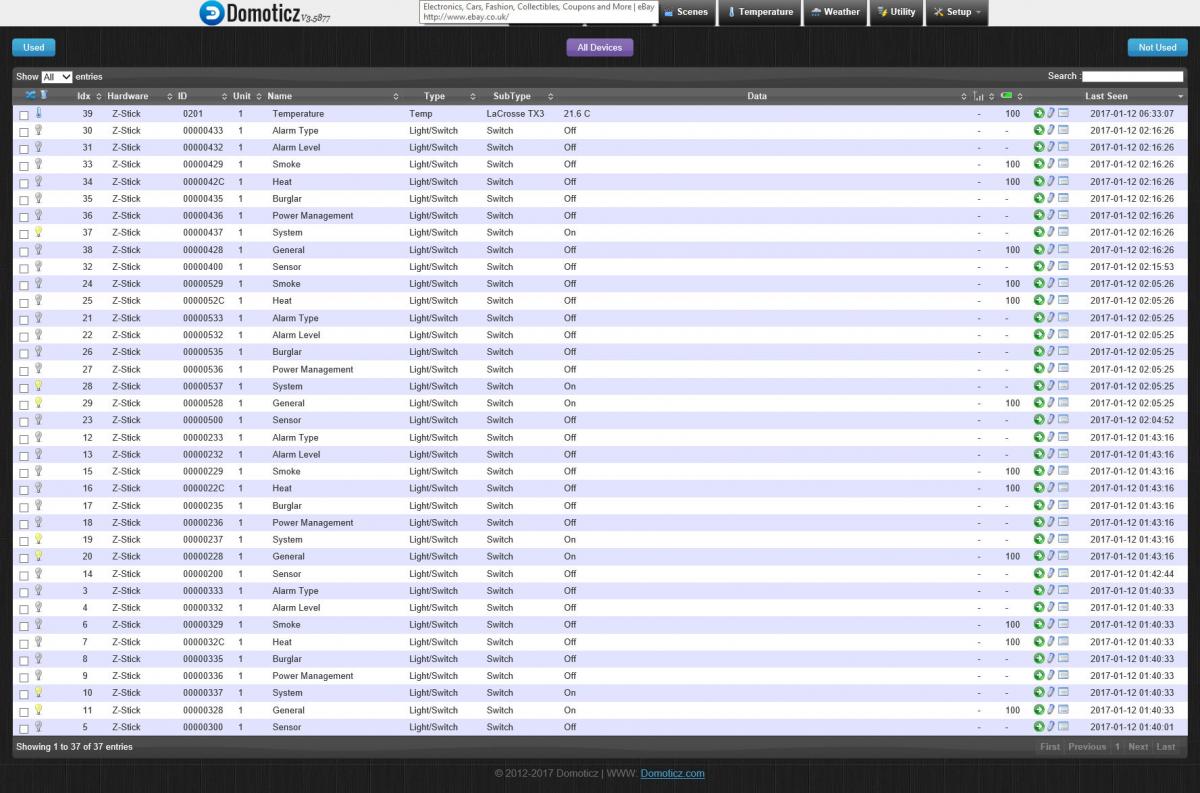Click the Not Used filter button
This screenshot has width=1200, height=793.
(x=1157, y=47)
